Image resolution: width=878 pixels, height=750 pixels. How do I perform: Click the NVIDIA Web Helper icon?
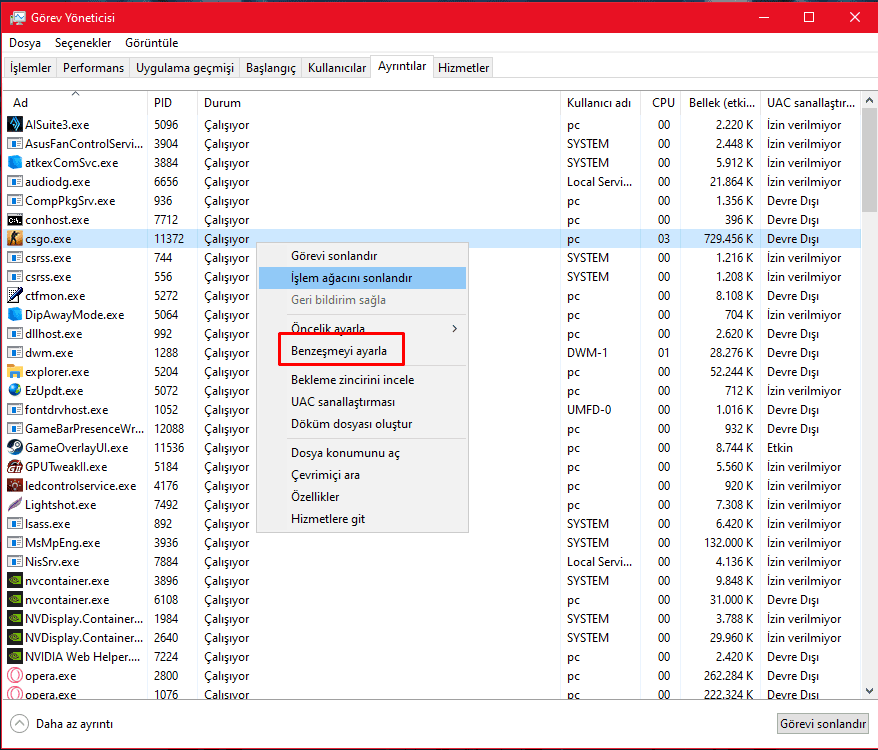[x=15, y=657]
